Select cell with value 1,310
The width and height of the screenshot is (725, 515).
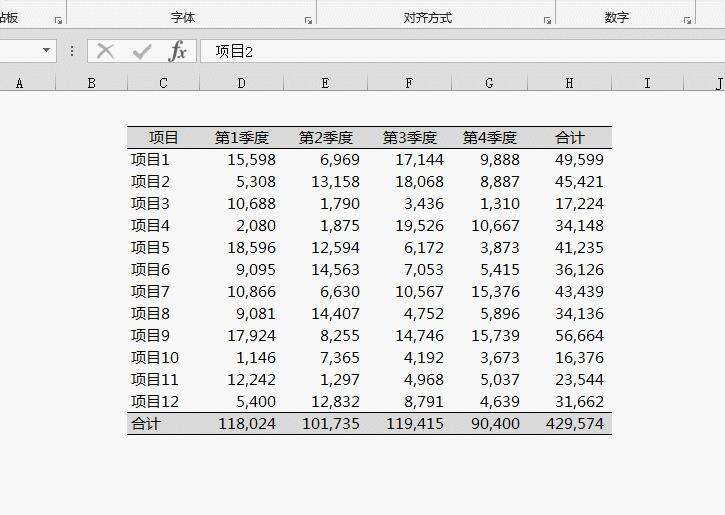(x=489, y=203)
